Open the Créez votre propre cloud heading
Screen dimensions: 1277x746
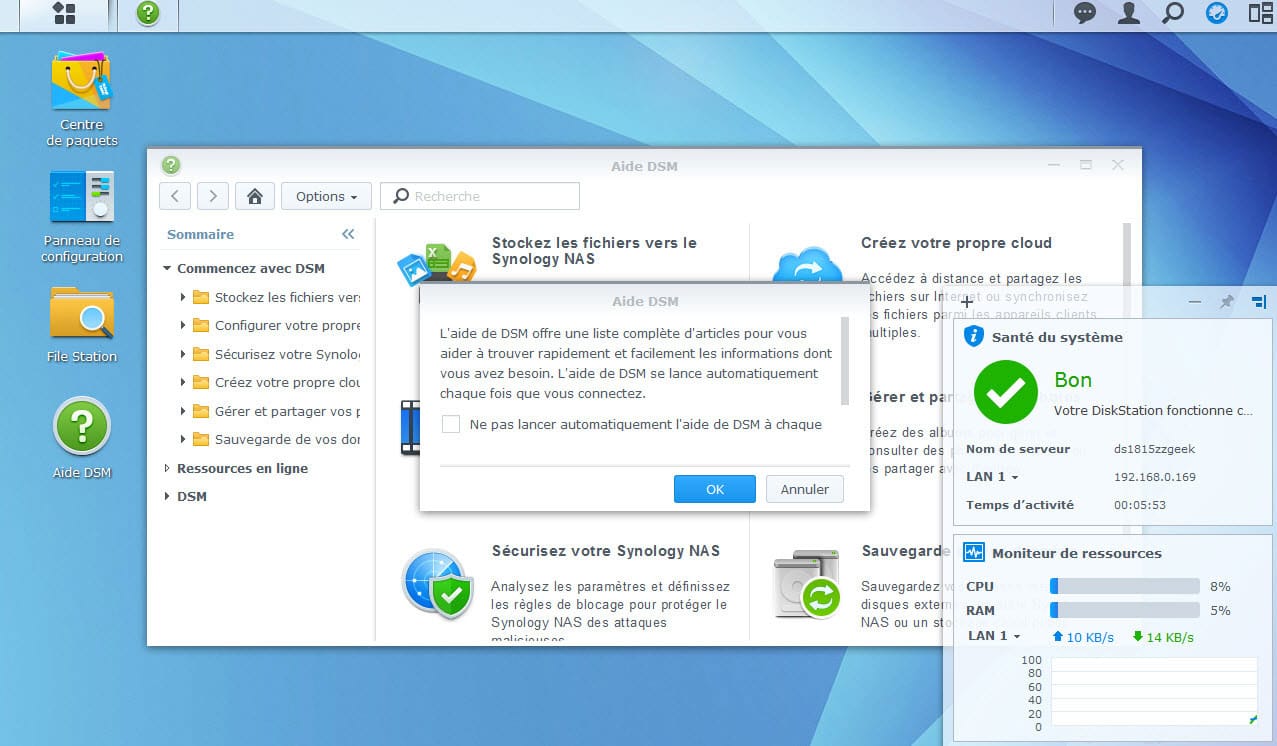point(956,243)
